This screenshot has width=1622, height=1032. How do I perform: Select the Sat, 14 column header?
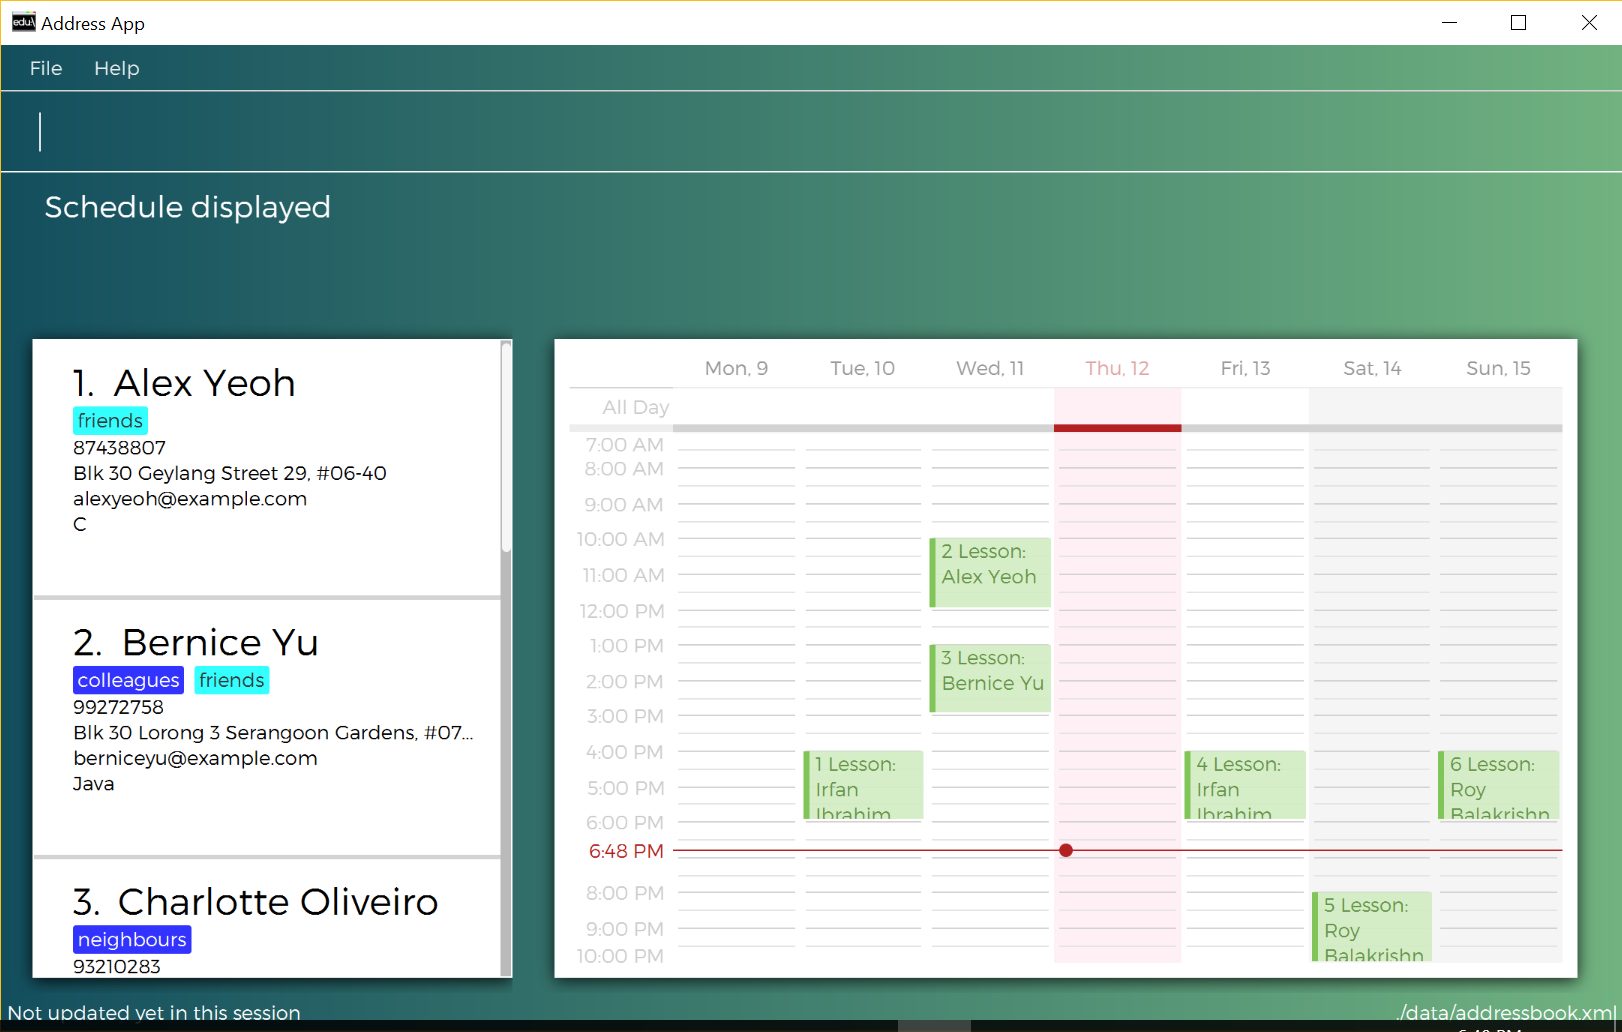click(1372, 368)
